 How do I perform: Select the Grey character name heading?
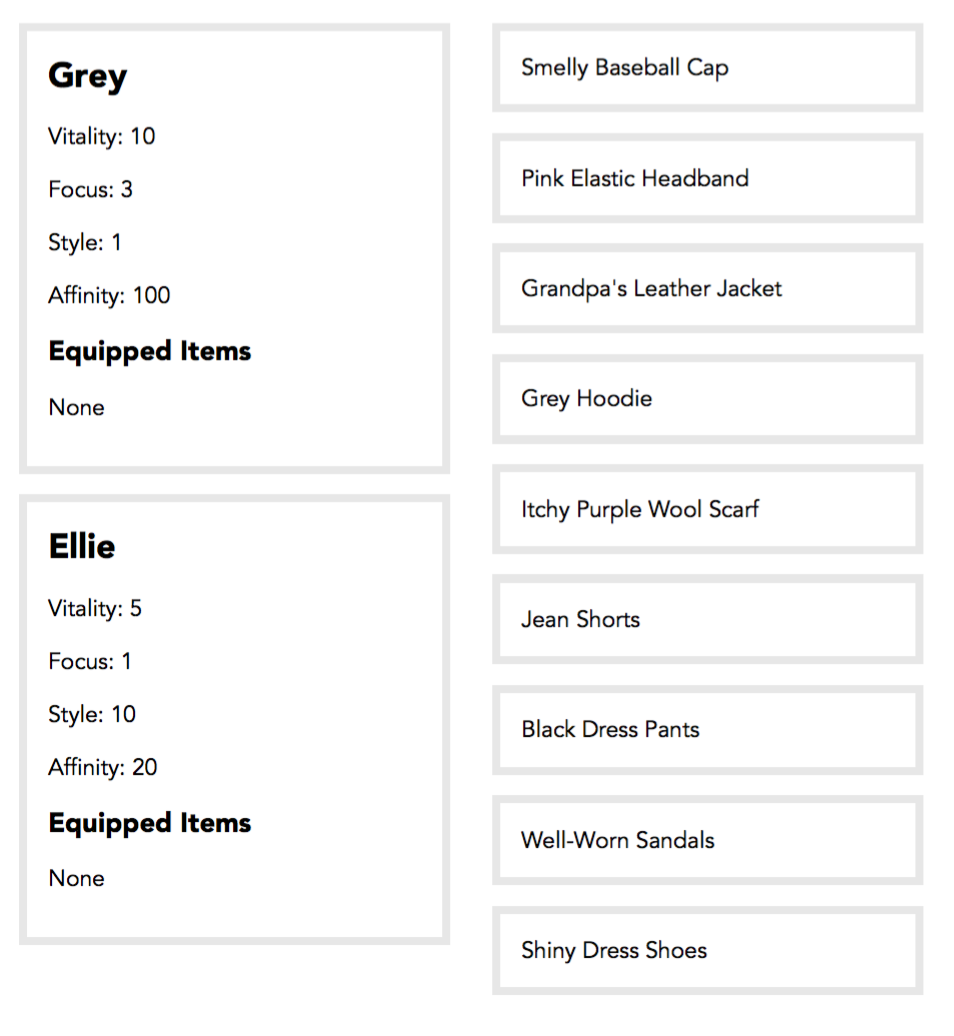pyautogui.click(x=87, y=76)
